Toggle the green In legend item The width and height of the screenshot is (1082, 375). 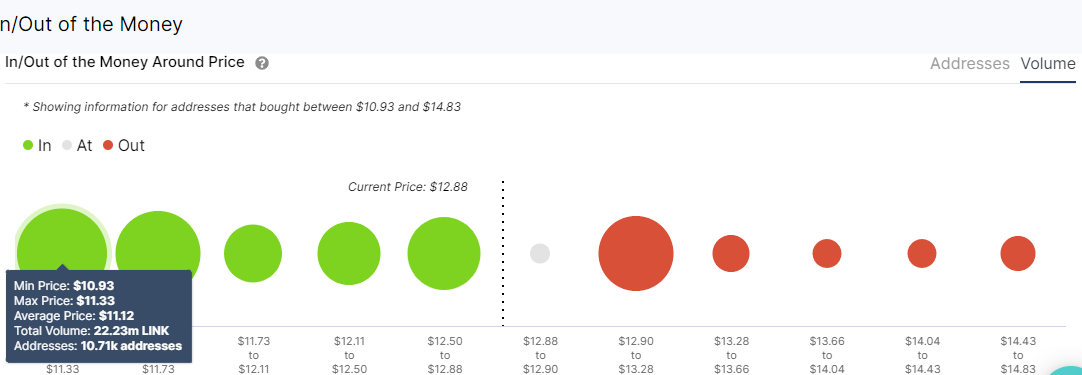coord(37,146)
